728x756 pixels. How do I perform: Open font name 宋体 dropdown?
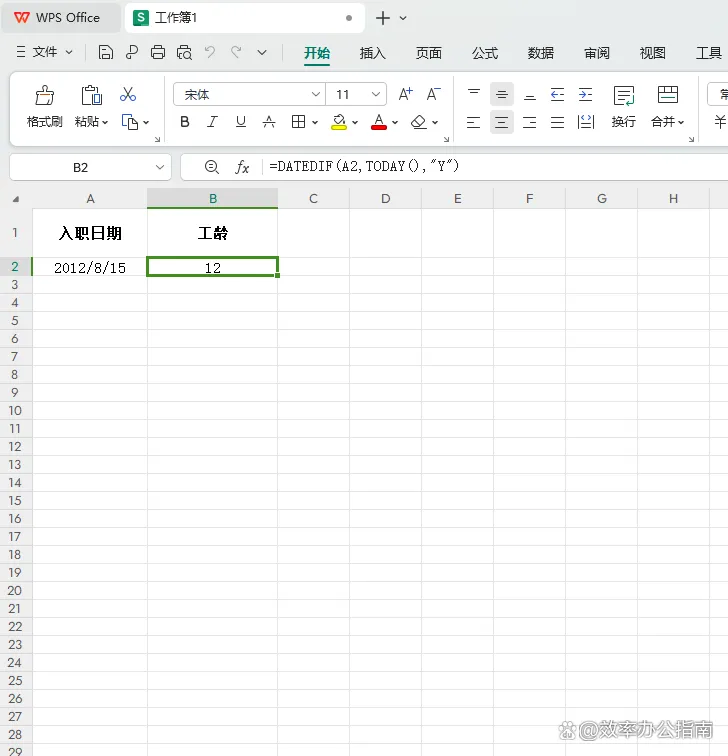316,94
